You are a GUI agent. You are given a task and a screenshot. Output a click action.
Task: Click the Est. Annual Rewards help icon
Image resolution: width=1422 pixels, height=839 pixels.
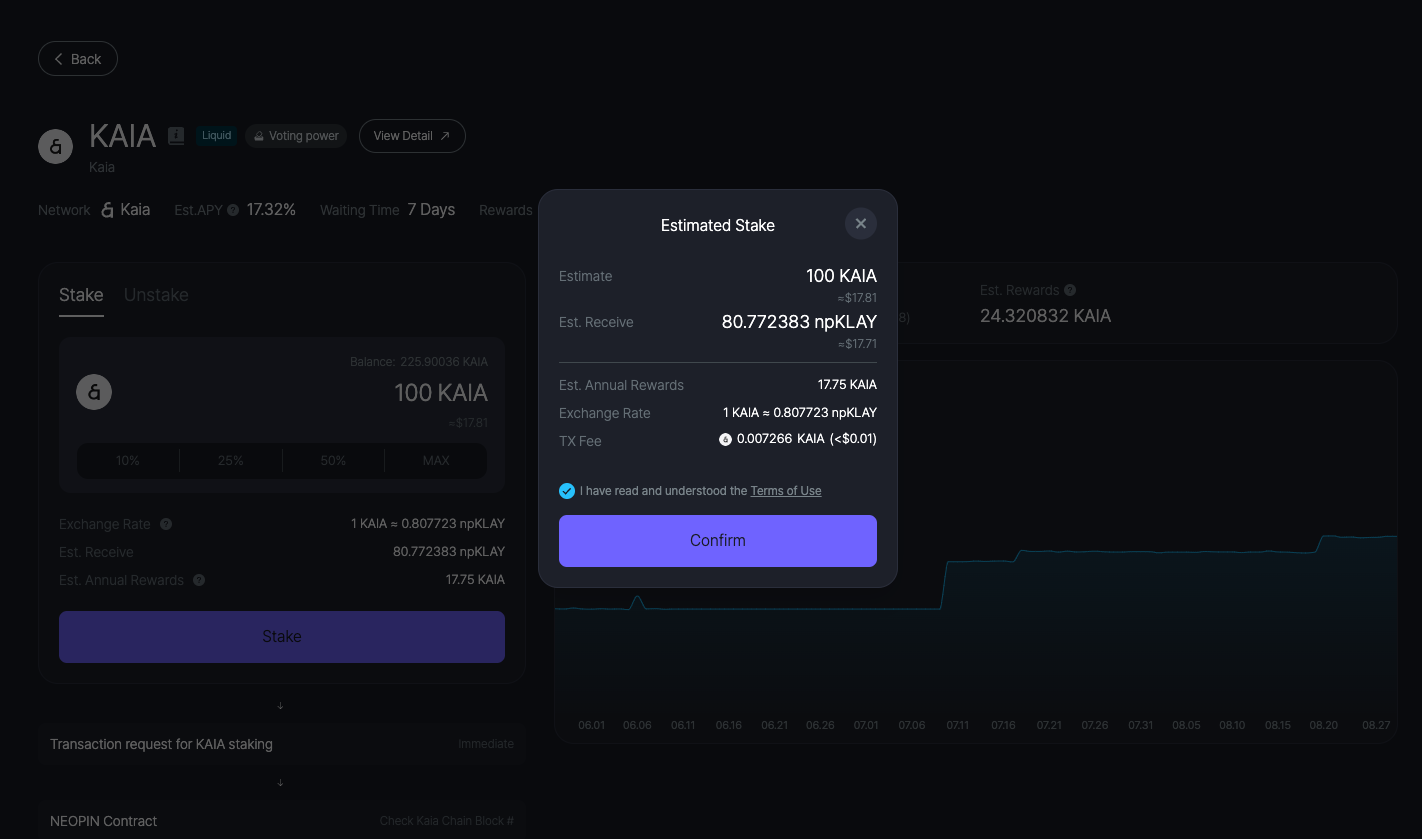click(x=199, y=580)
